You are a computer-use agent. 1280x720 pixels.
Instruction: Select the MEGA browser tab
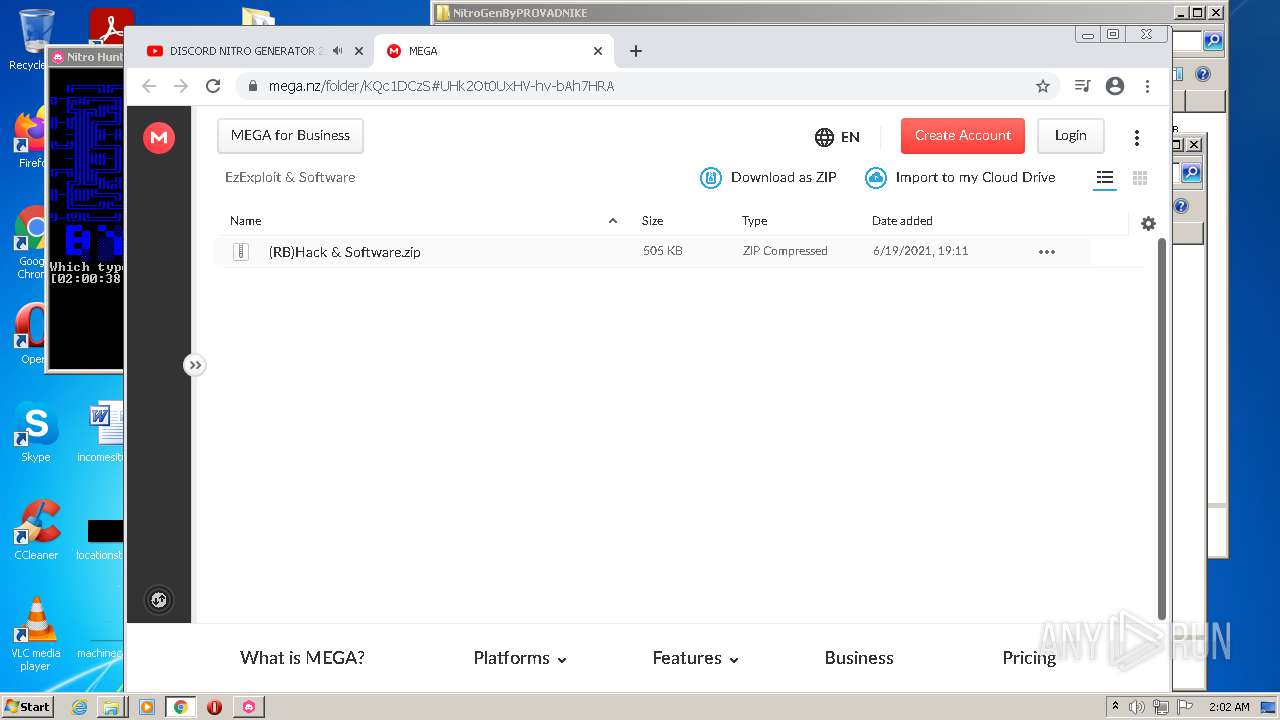coord(492,51)
